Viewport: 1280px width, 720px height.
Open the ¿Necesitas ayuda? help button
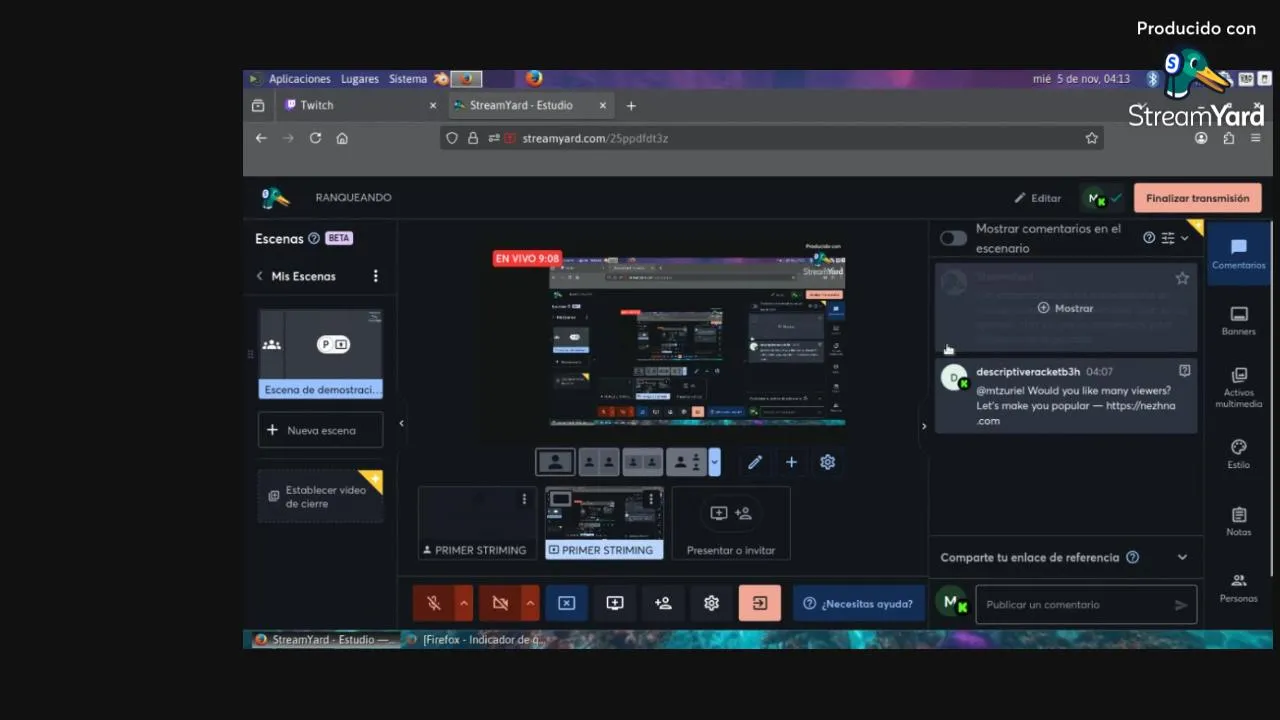pos(858,603)
